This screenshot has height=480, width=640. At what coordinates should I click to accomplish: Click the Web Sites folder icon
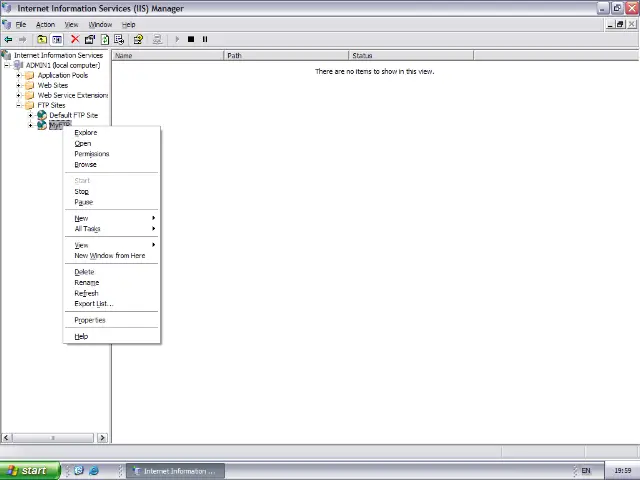tap(29, 85)
